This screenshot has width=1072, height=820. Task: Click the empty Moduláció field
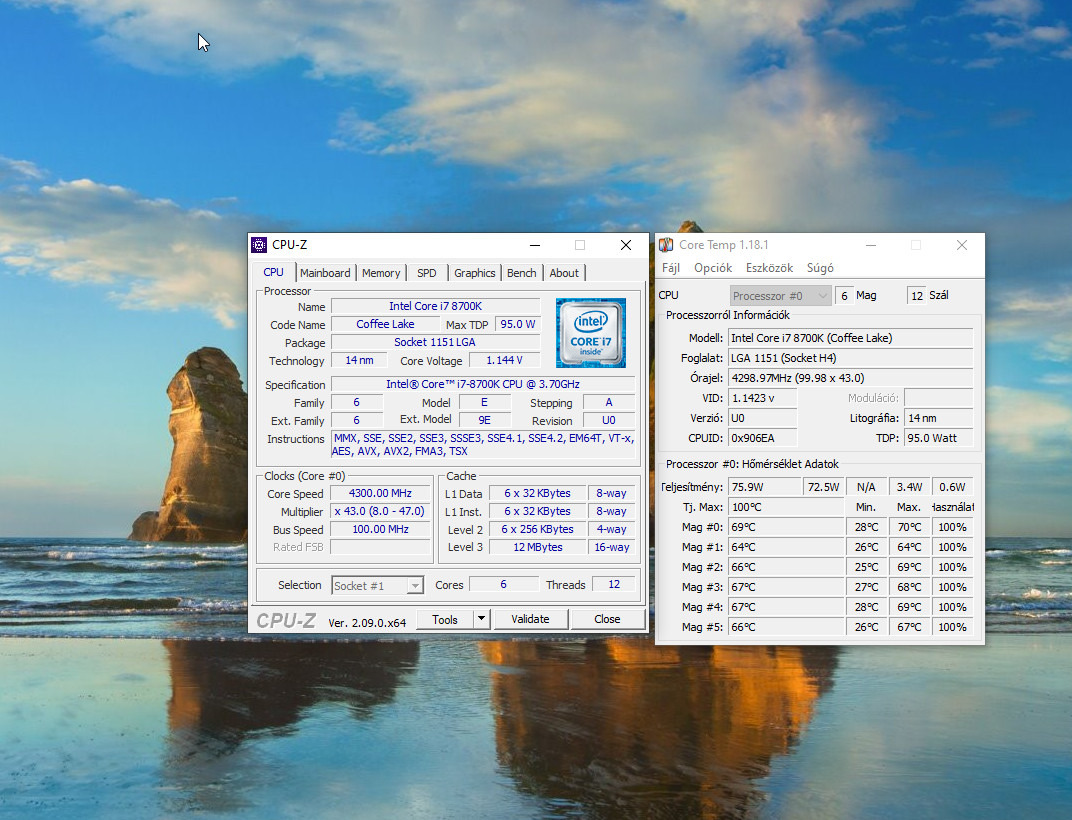[939, 398]
